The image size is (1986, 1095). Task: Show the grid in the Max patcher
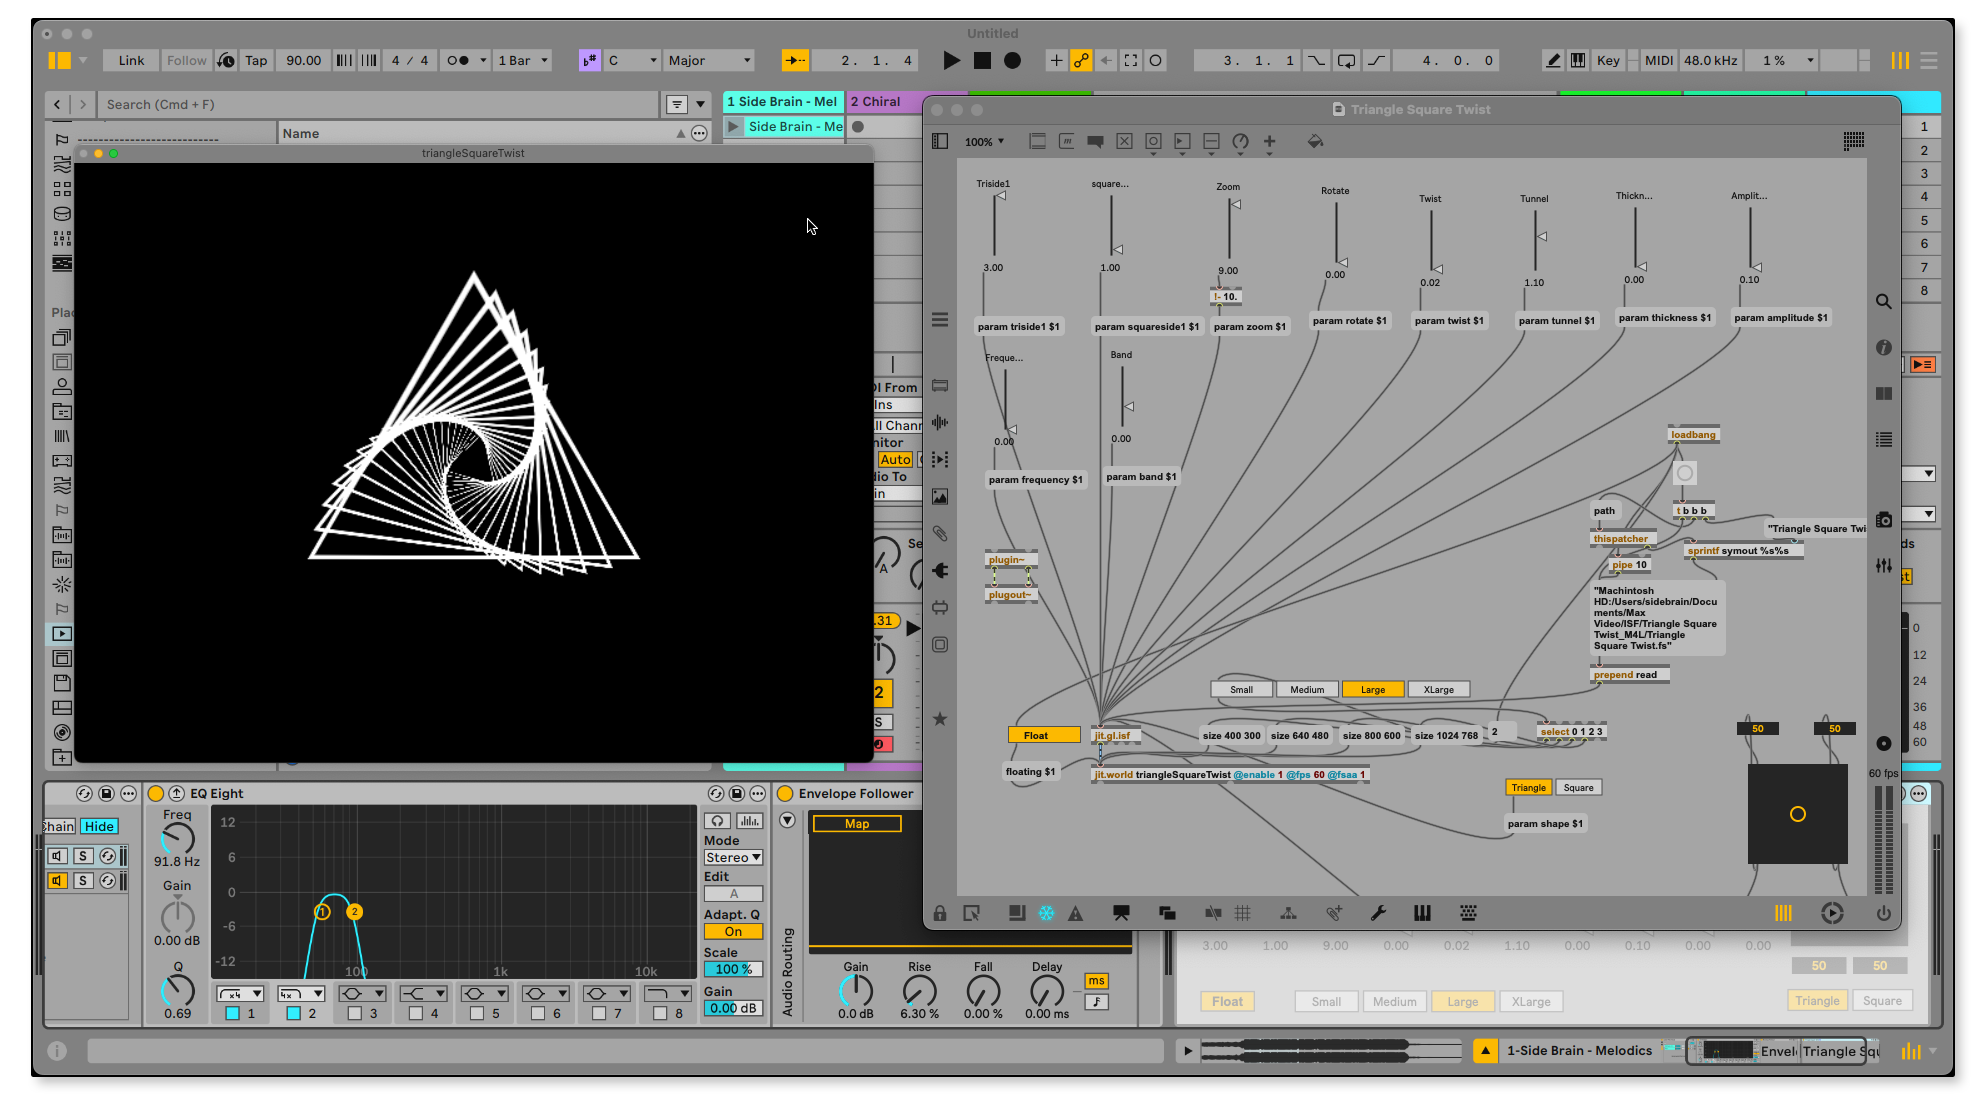coord(1243,913)
